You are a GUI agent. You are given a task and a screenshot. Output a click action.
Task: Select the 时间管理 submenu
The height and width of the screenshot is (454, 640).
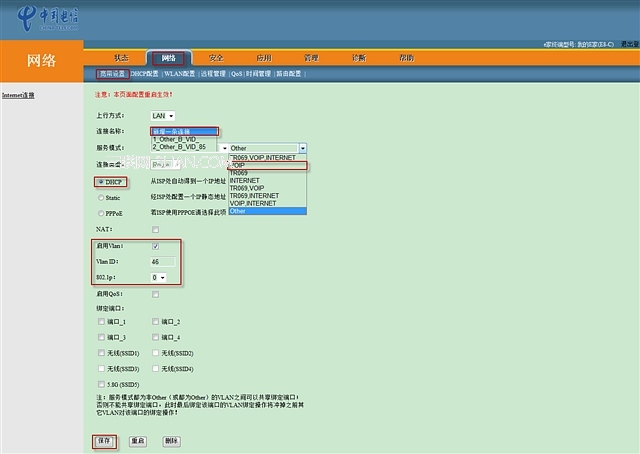click(258, 74)
